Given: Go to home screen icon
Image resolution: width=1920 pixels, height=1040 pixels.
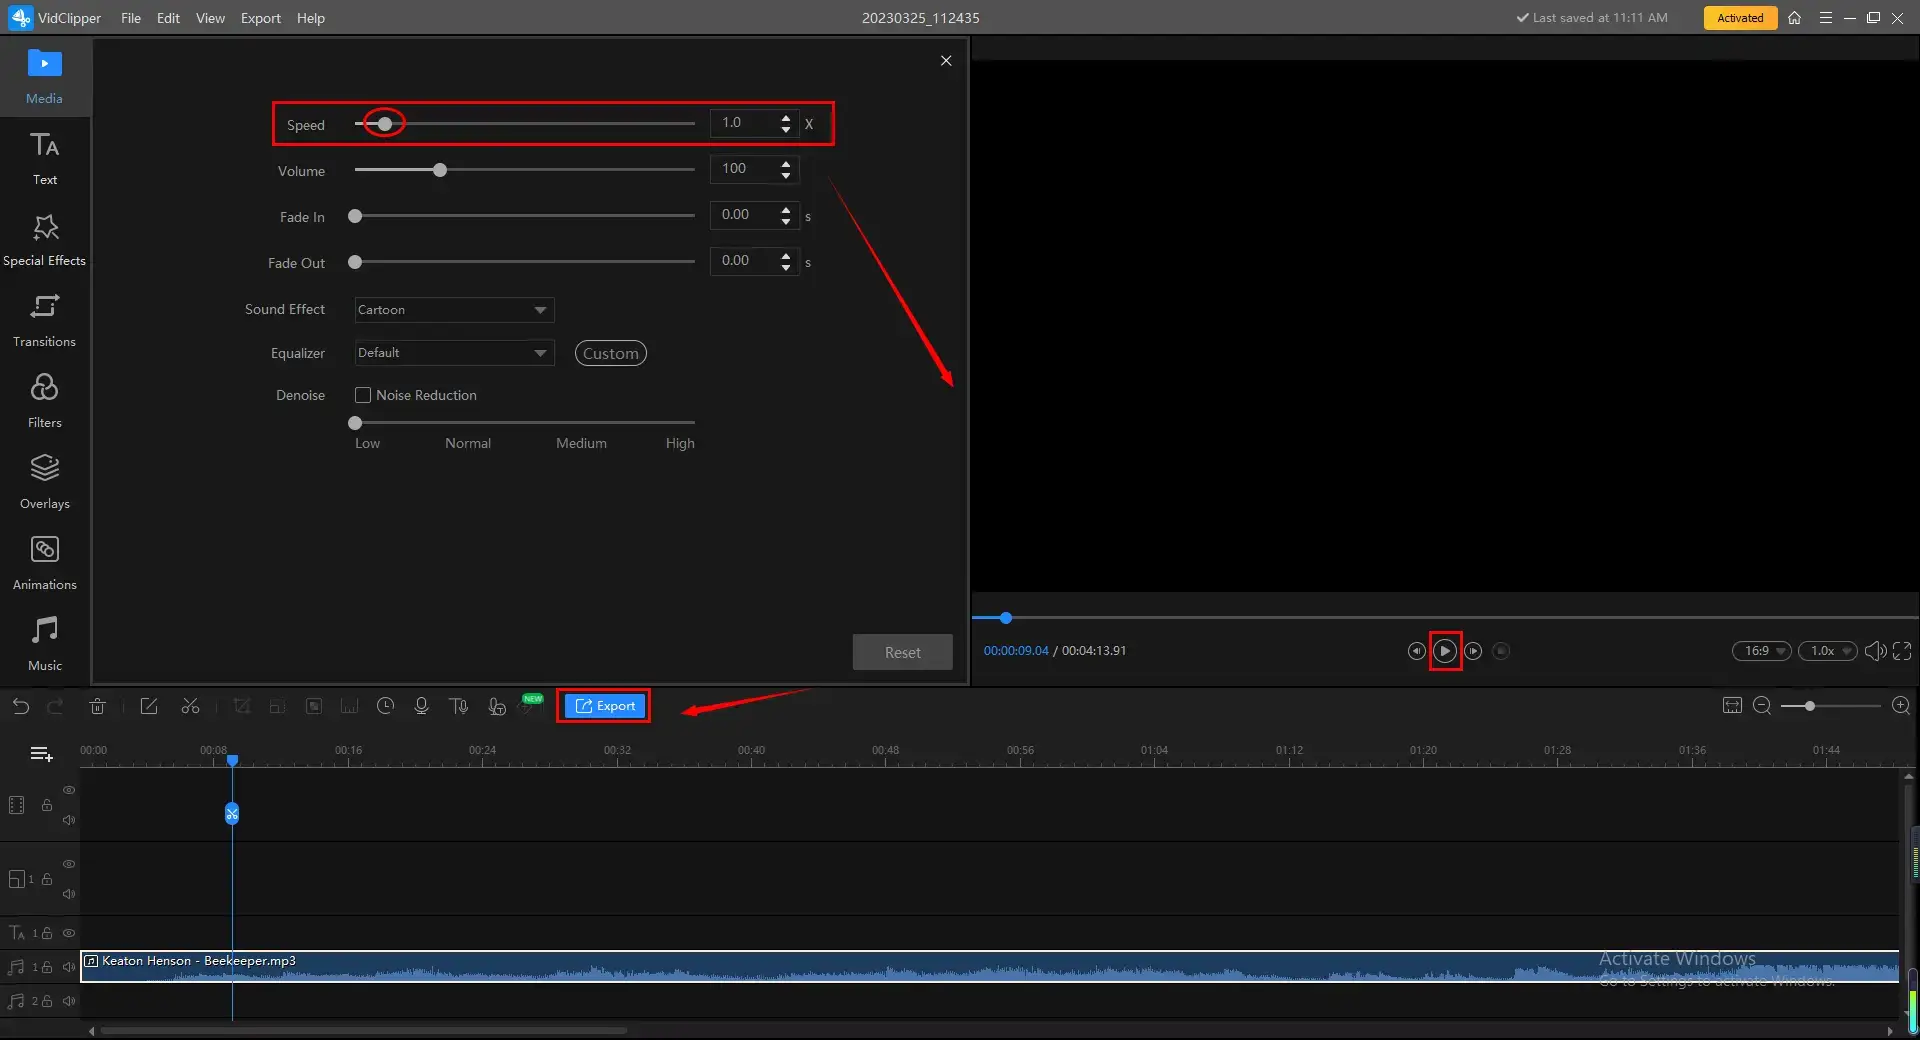Looking at the screenshot, I should coord(1794,18).
